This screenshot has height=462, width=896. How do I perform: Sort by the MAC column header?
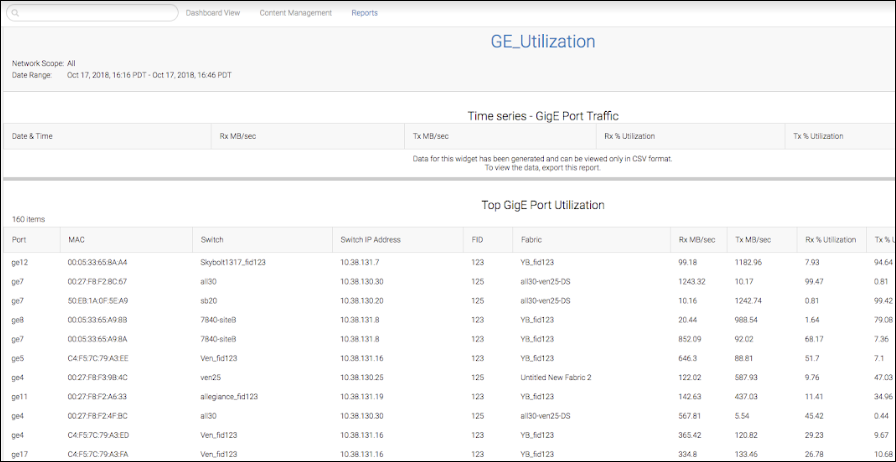click(77, 240)
